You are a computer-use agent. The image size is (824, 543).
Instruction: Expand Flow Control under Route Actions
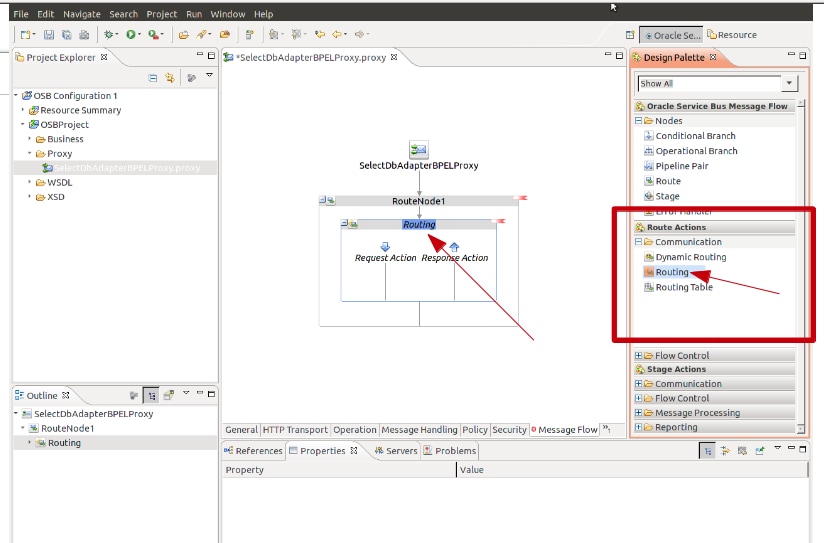pos(638,356)
